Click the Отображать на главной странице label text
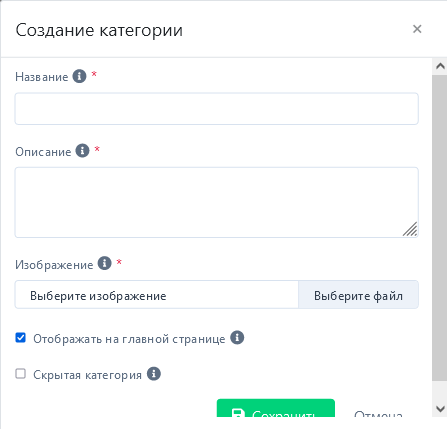447x429 pixels. (x=129, y=339)
